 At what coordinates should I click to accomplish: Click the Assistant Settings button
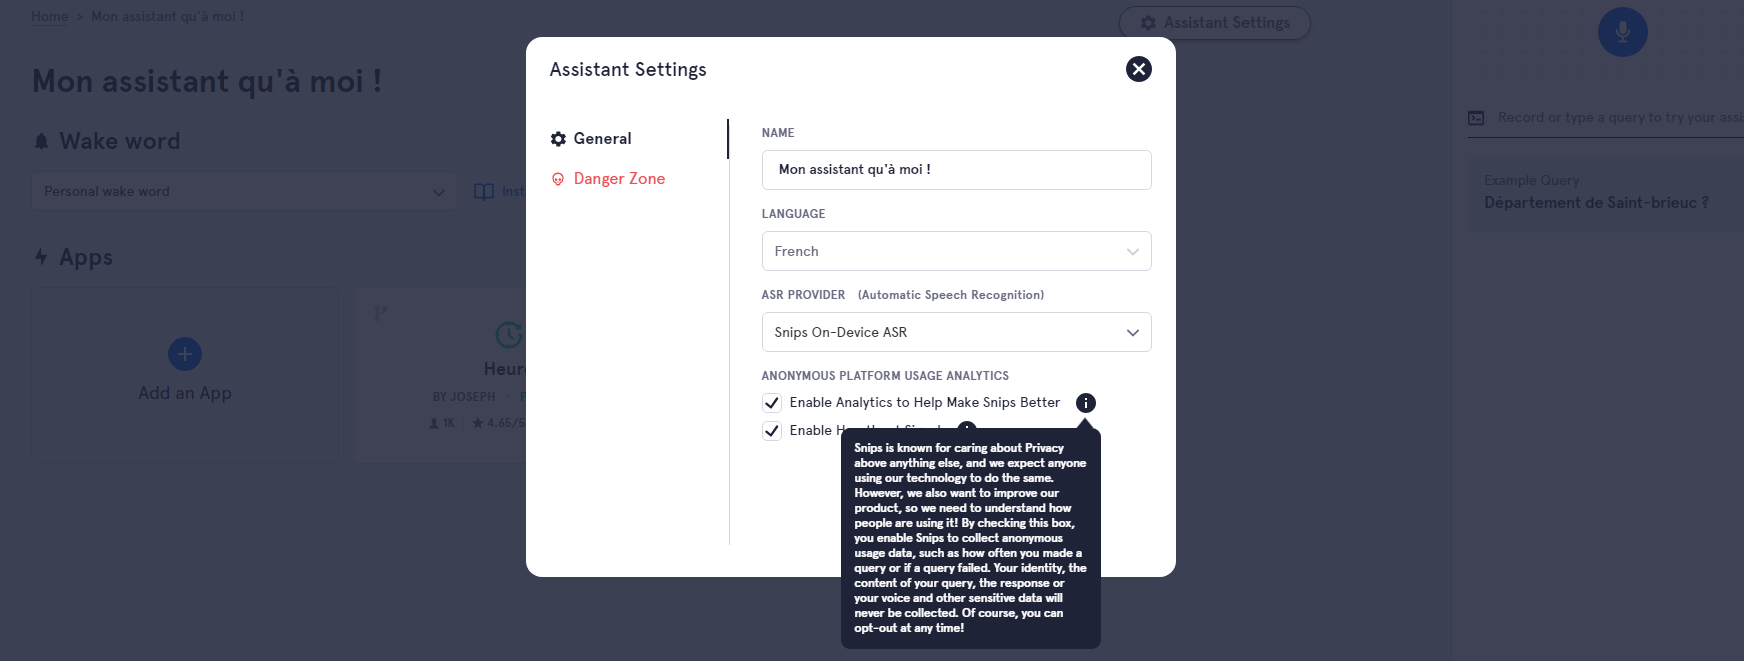[1214, 23]
